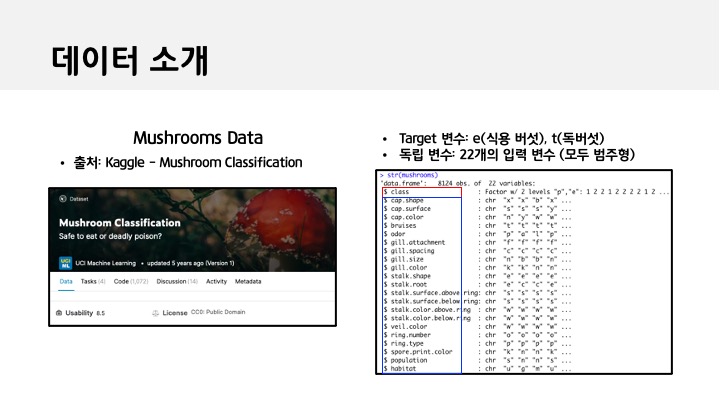Click 'updated 5 years ago (Version 1)' text
The image size is (720, 405).
(x=191, y=263)
